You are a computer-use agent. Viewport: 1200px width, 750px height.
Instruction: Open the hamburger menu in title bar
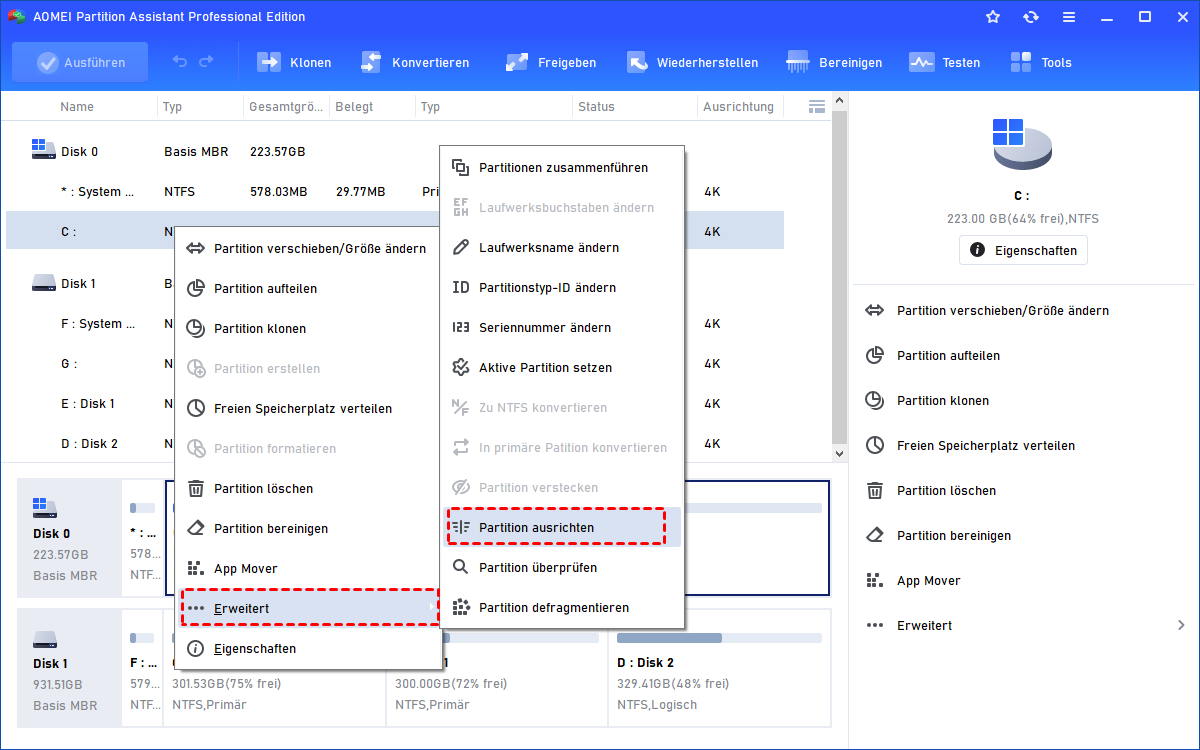[1069, 17]
